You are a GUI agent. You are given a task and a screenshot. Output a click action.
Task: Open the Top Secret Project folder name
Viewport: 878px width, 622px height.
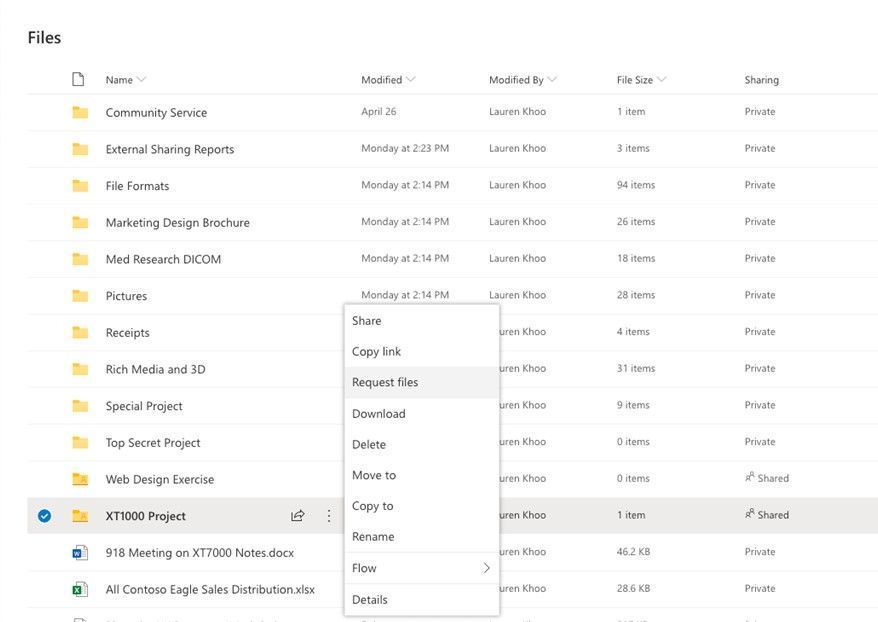point(153,443)
